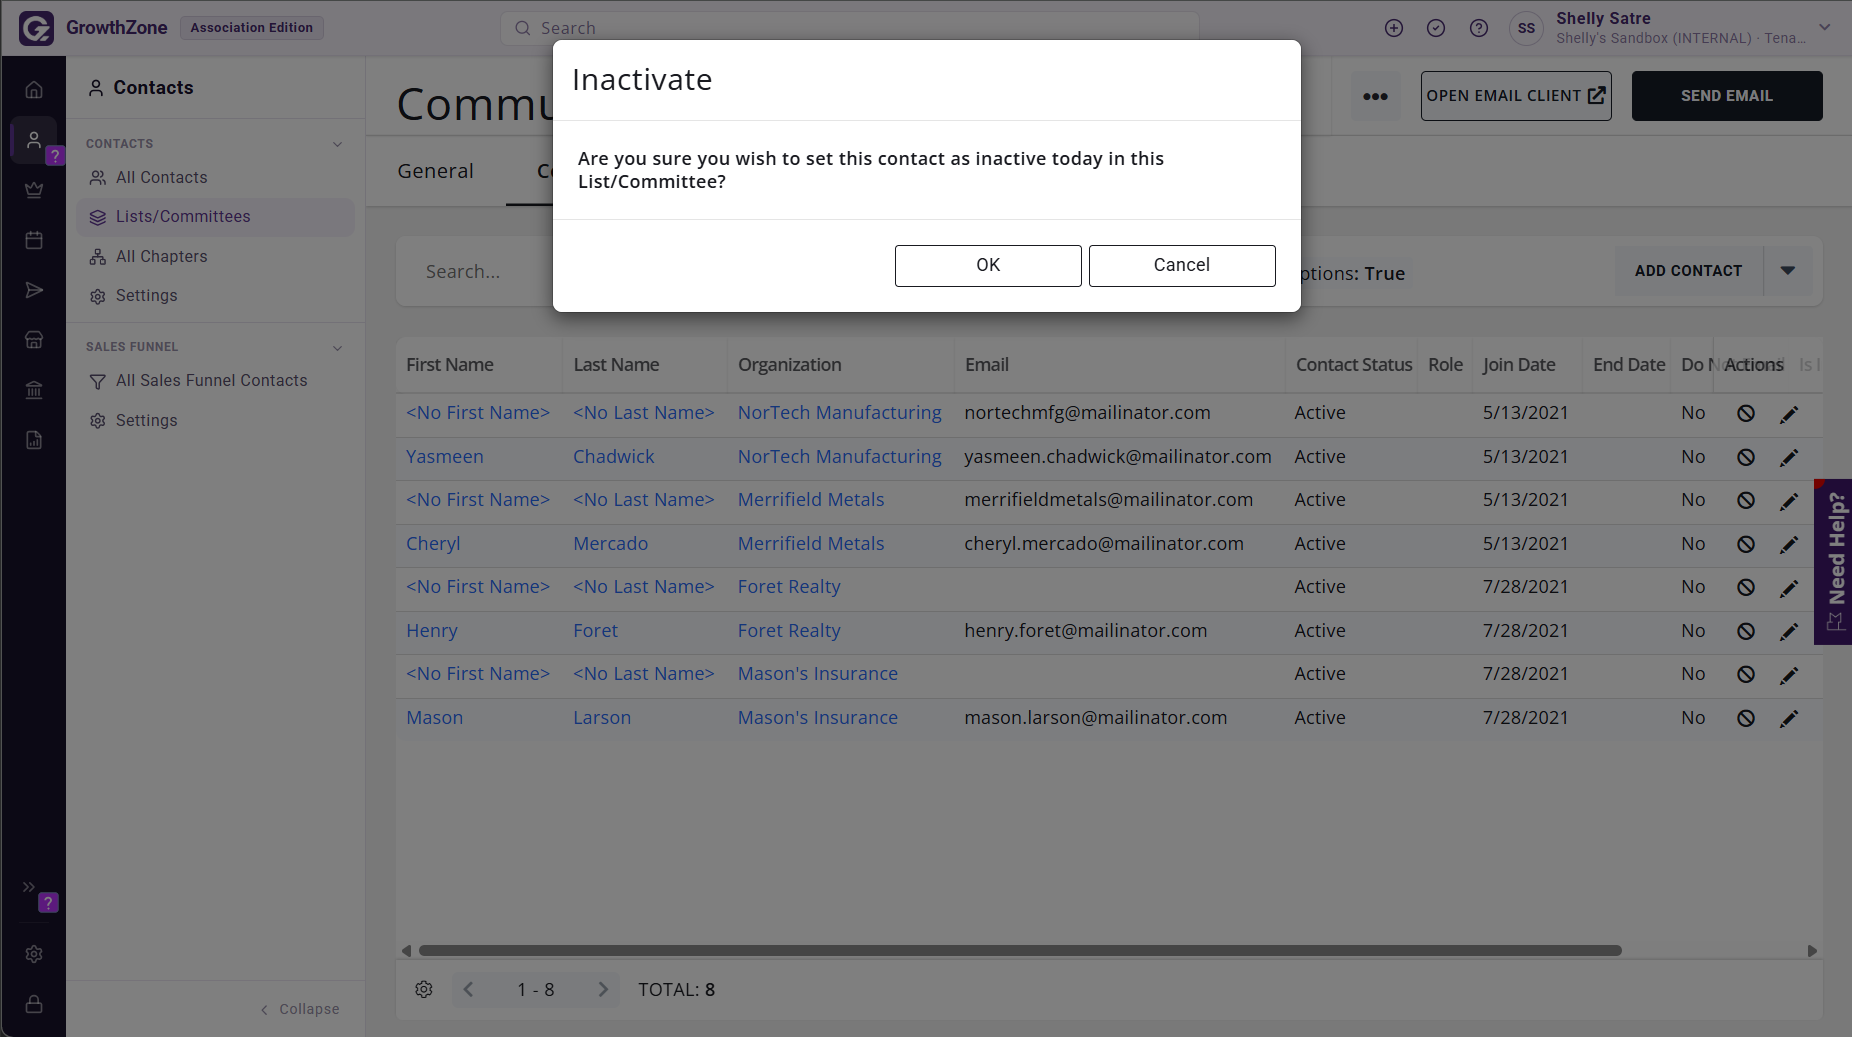Open the three-dots more actions menu
The height and width of the screenshot is (1037, 1852).
point(1375,96)
